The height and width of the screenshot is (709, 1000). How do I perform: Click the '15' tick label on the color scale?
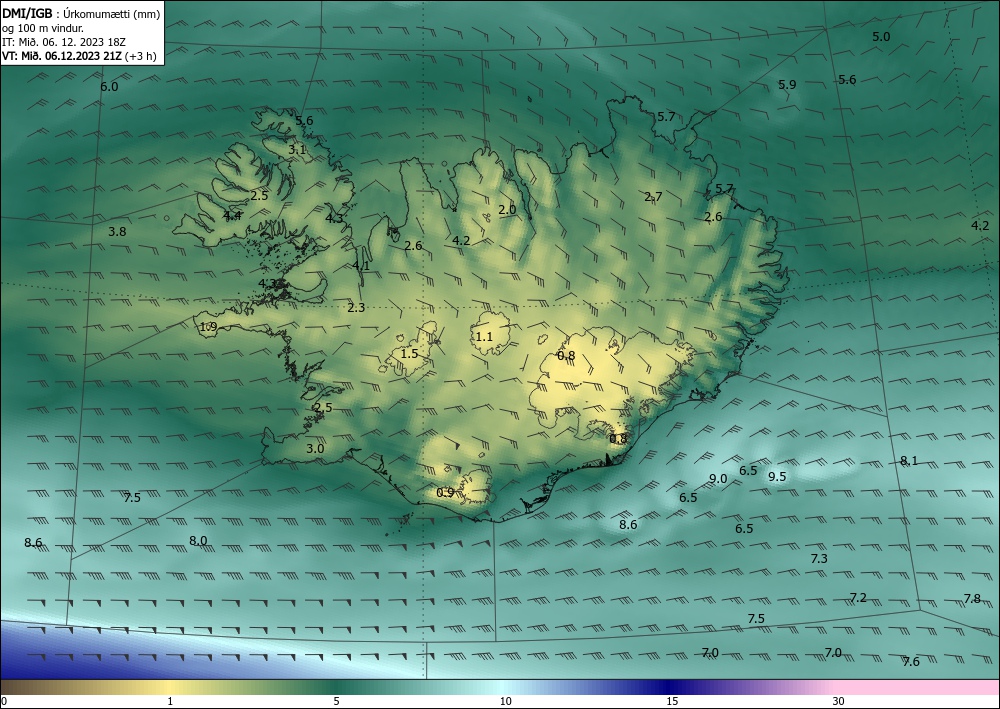pyautogui.click(x=672, y=701)
